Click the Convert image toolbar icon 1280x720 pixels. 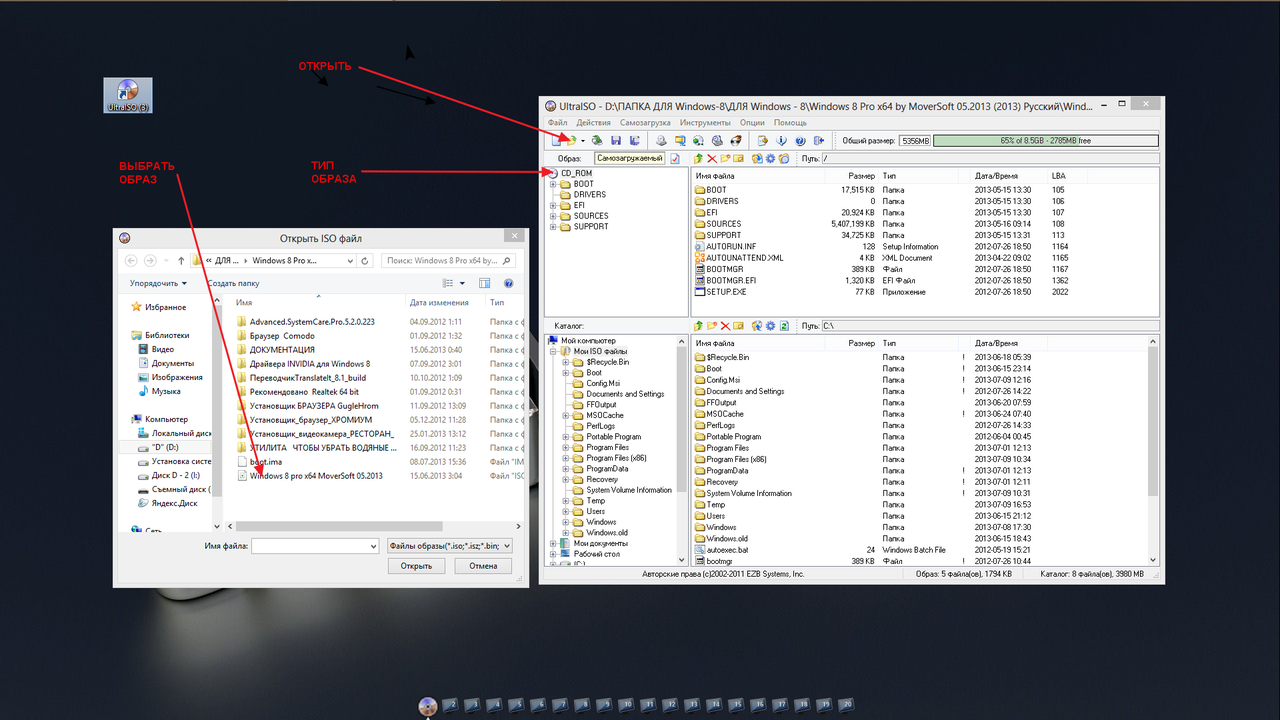tap(699, 141)
